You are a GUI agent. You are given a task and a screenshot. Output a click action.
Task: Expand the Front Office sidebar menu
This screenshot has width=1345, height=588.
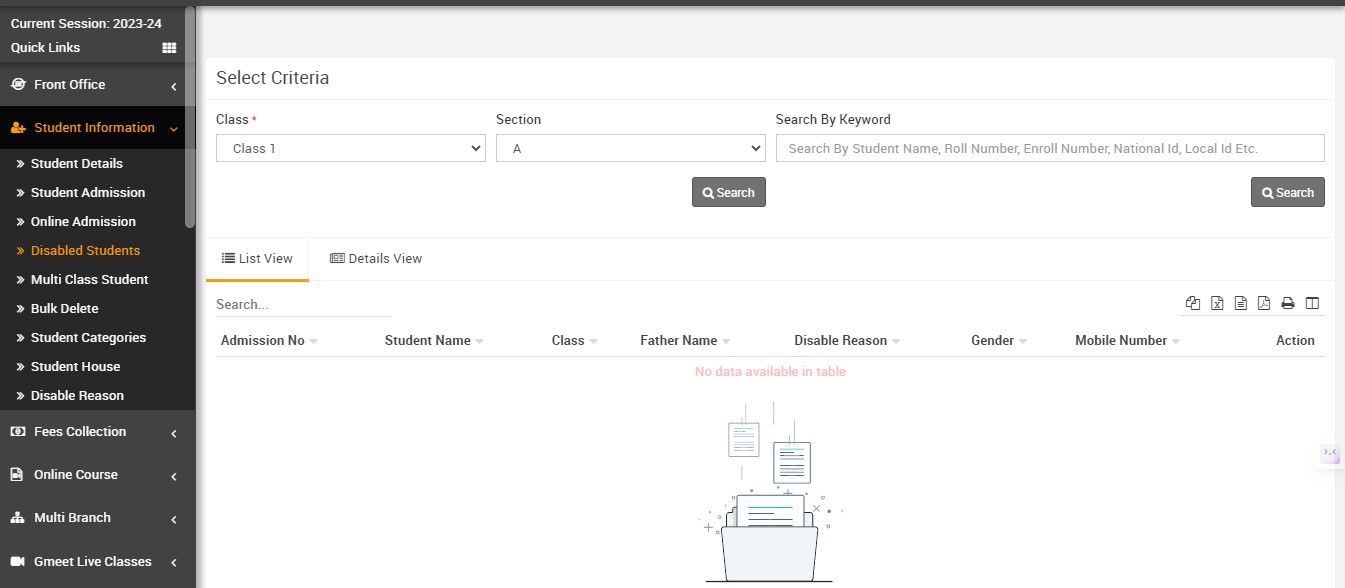(94, 85)
